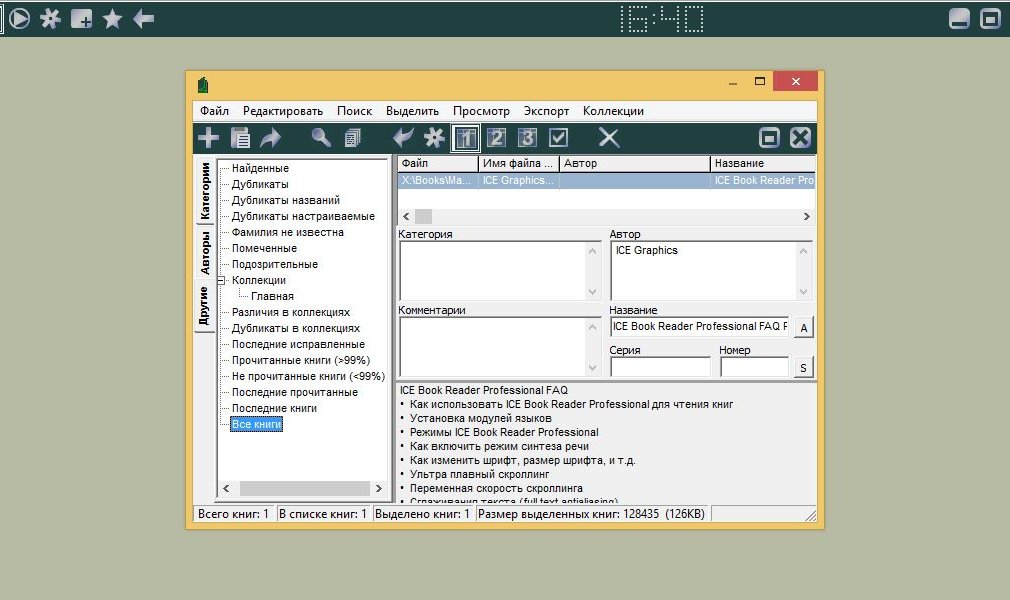This screenshot has height=600, width=1010.
Task: Click the X delete icon in the toolbar
Action: pos(609,138)
